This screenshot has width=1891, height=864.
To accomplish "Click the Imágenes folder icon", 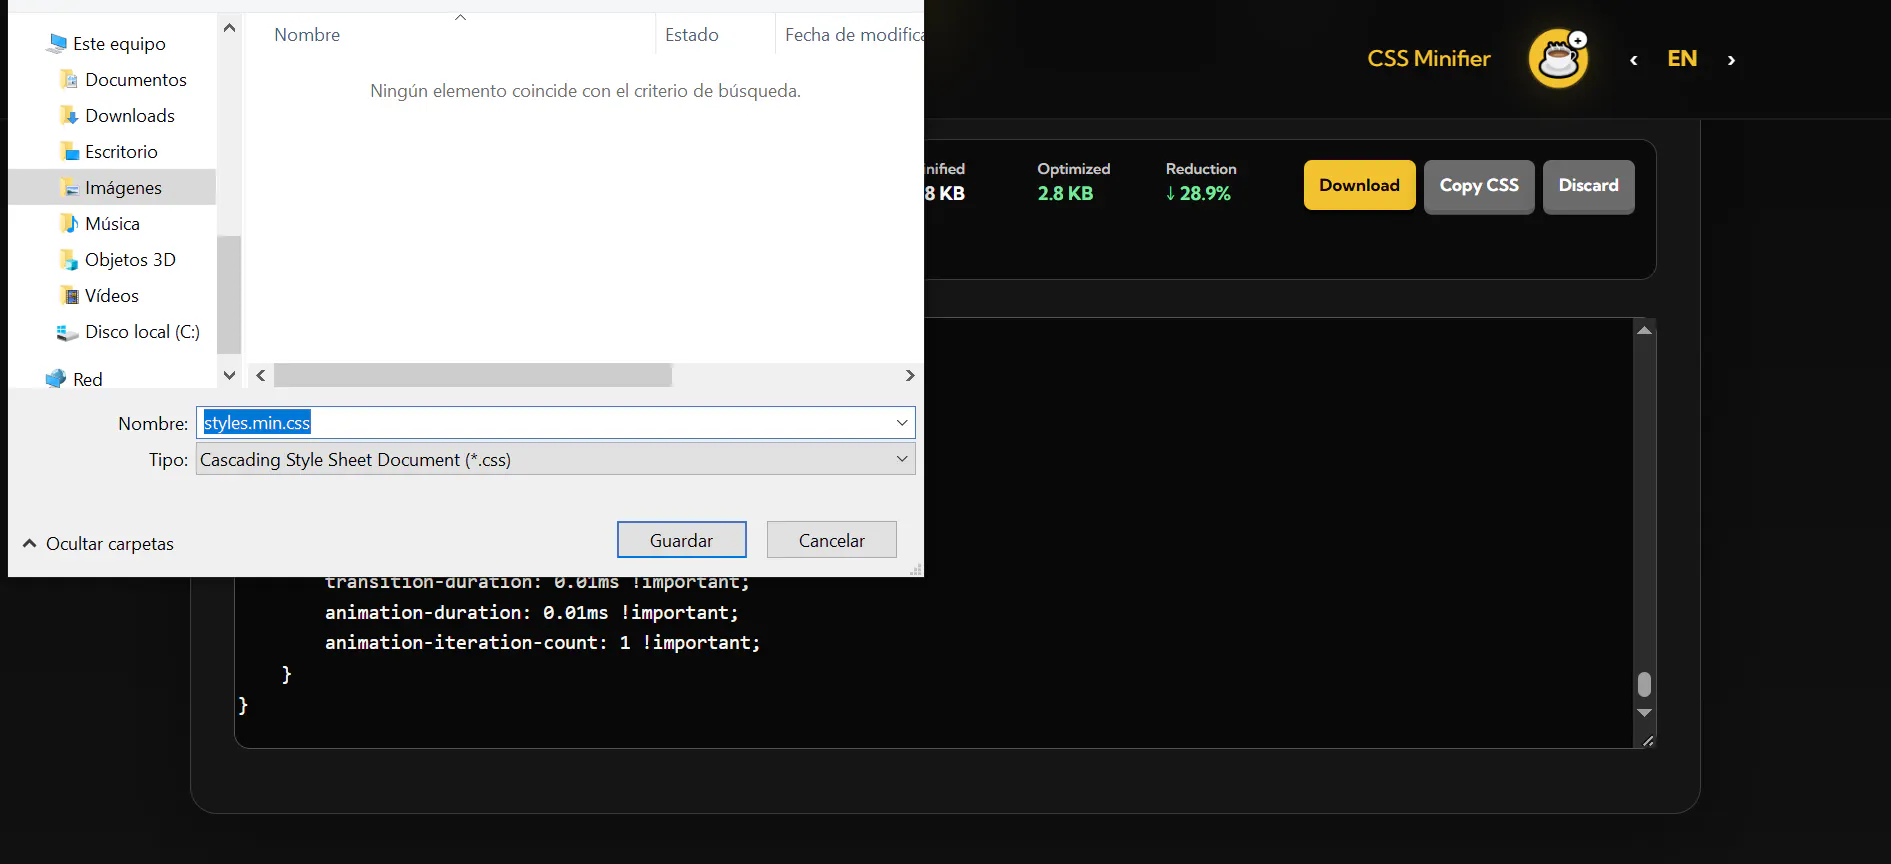I will [x=69, y=187].
